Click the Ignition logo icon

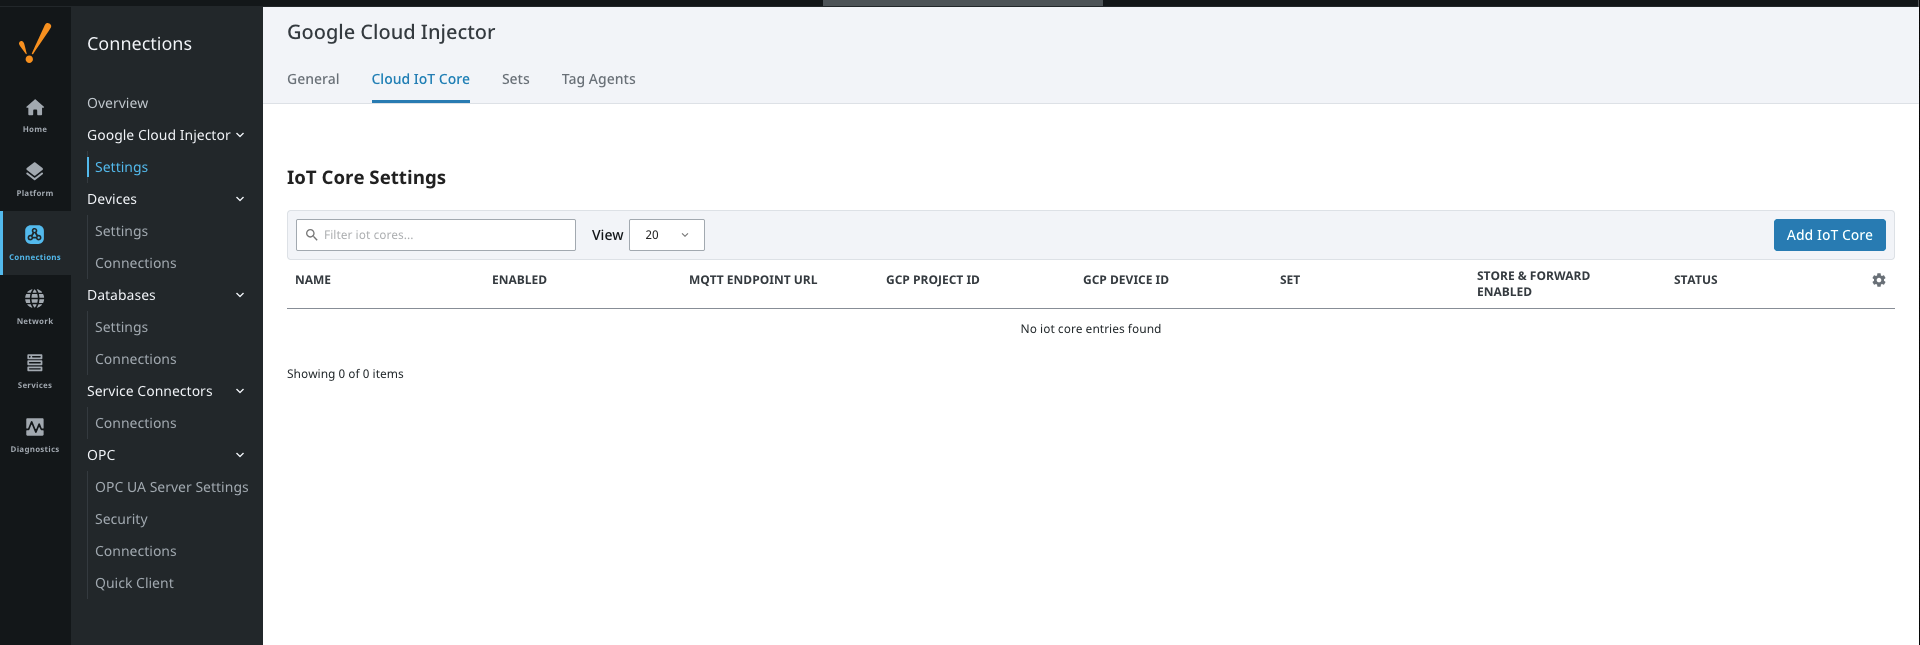[35, 43]
